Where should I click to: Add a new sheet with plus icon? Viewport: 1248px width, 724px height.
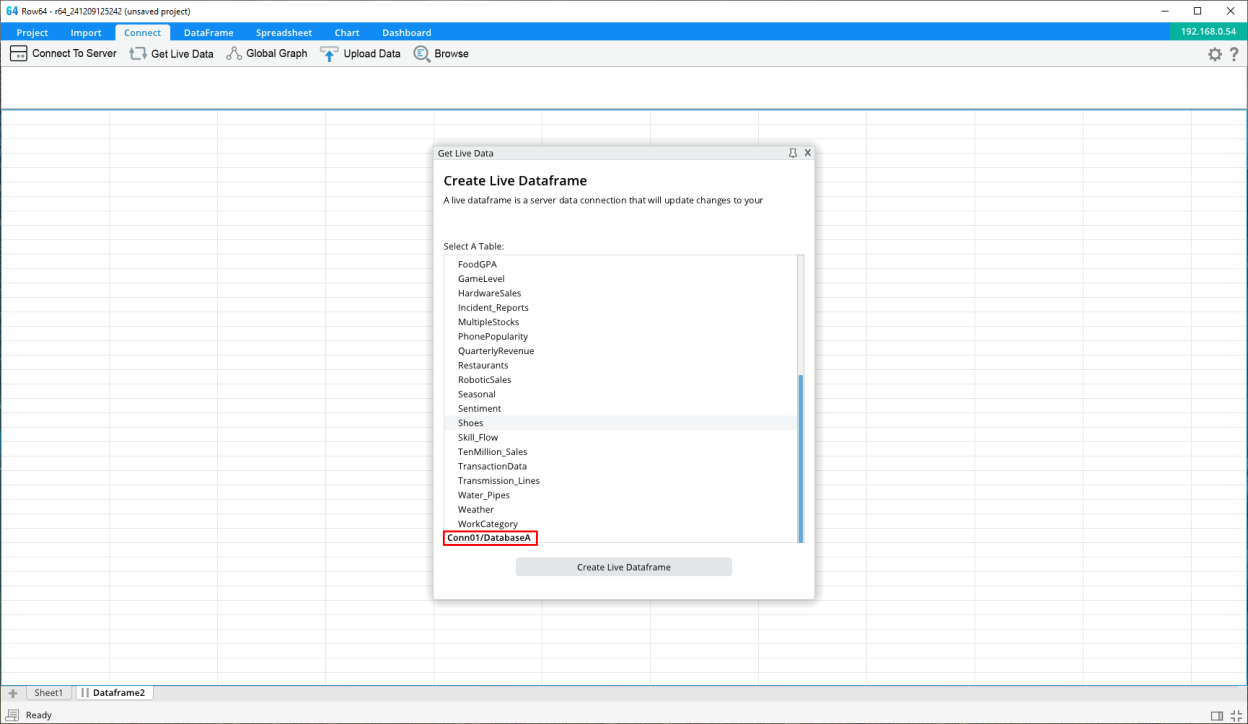(13, 693)
